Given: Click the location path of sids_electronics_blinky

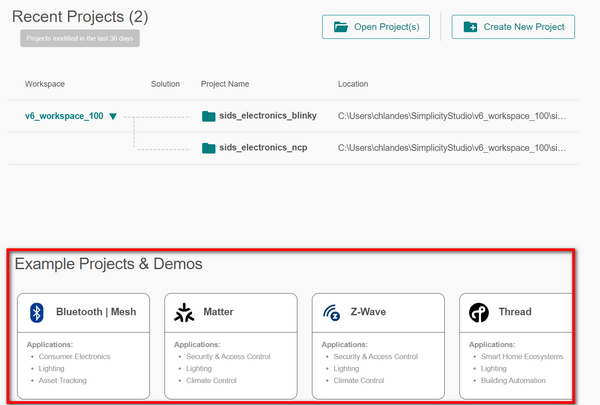Looking at the screenshot, I should pyautogui.click(x=452, y=116).
